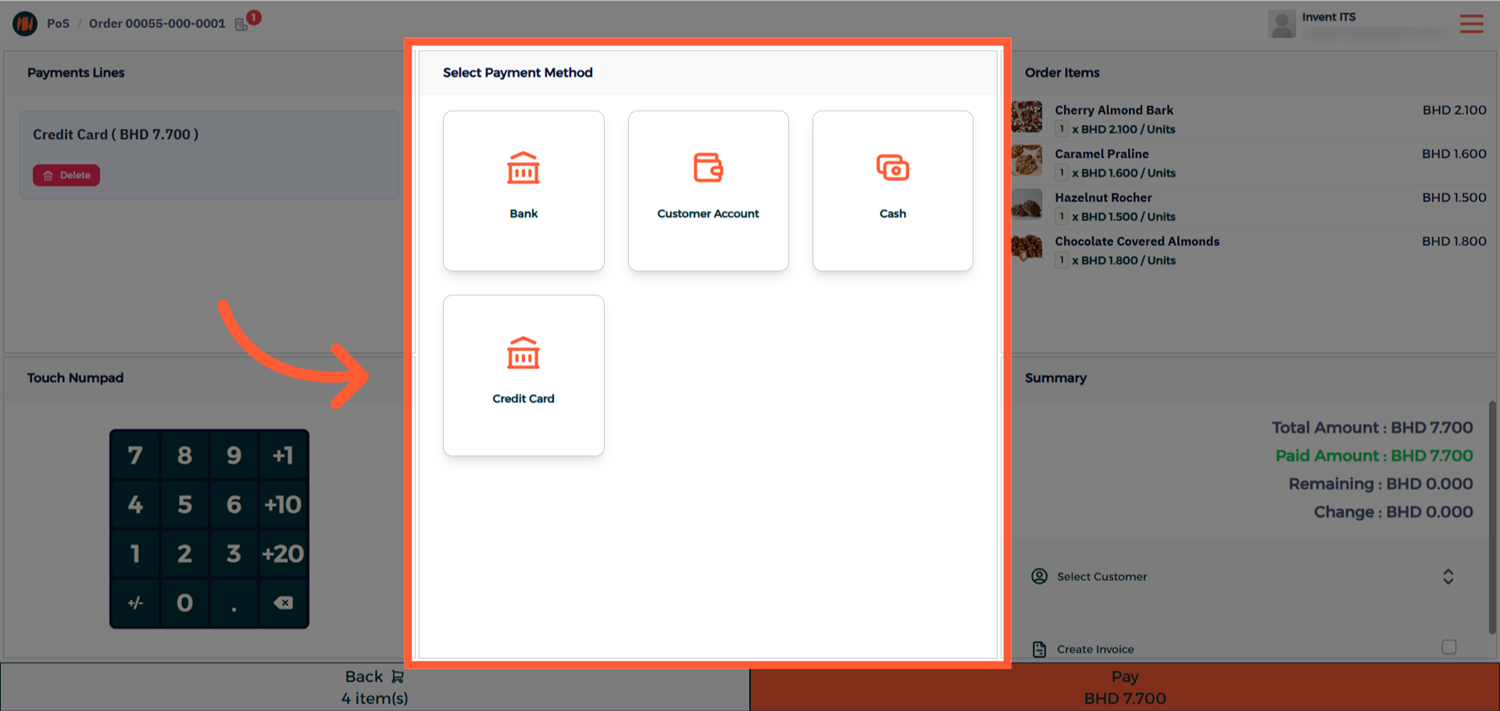
Task: Click the app logo in header
Action: click(x=24, y=23)
